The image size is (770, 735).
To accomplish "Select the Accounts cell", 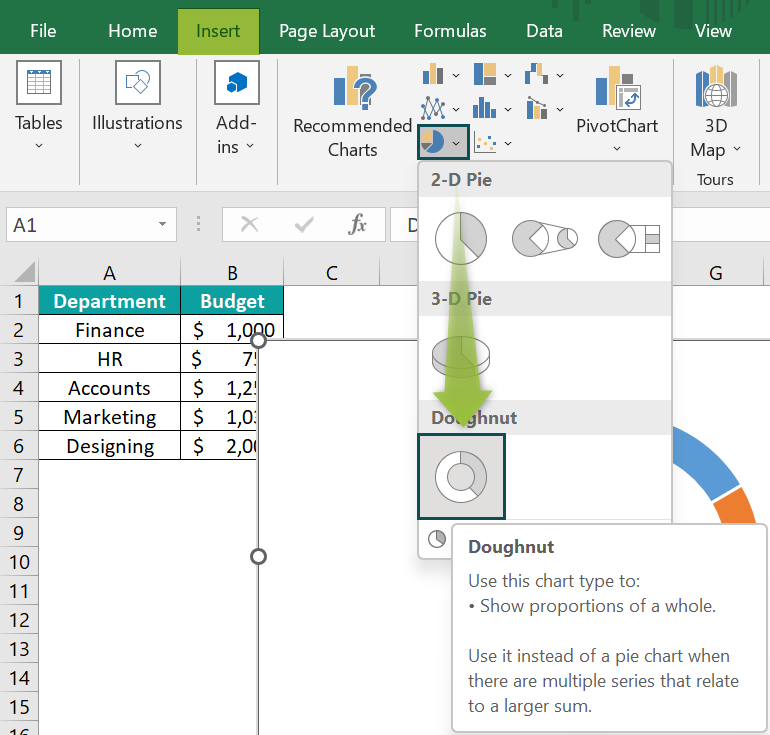I will [x=110, y=388].
